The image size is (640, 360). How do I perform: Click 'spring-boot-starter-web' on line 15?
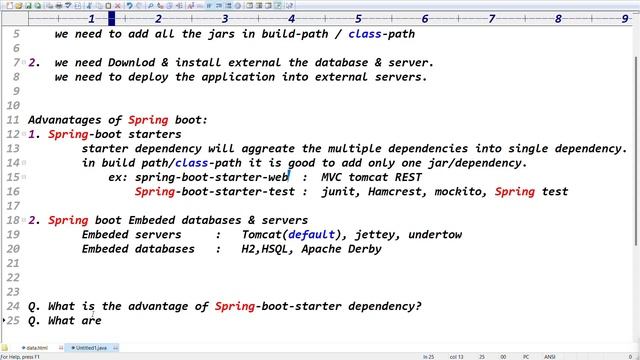[211, 177]
